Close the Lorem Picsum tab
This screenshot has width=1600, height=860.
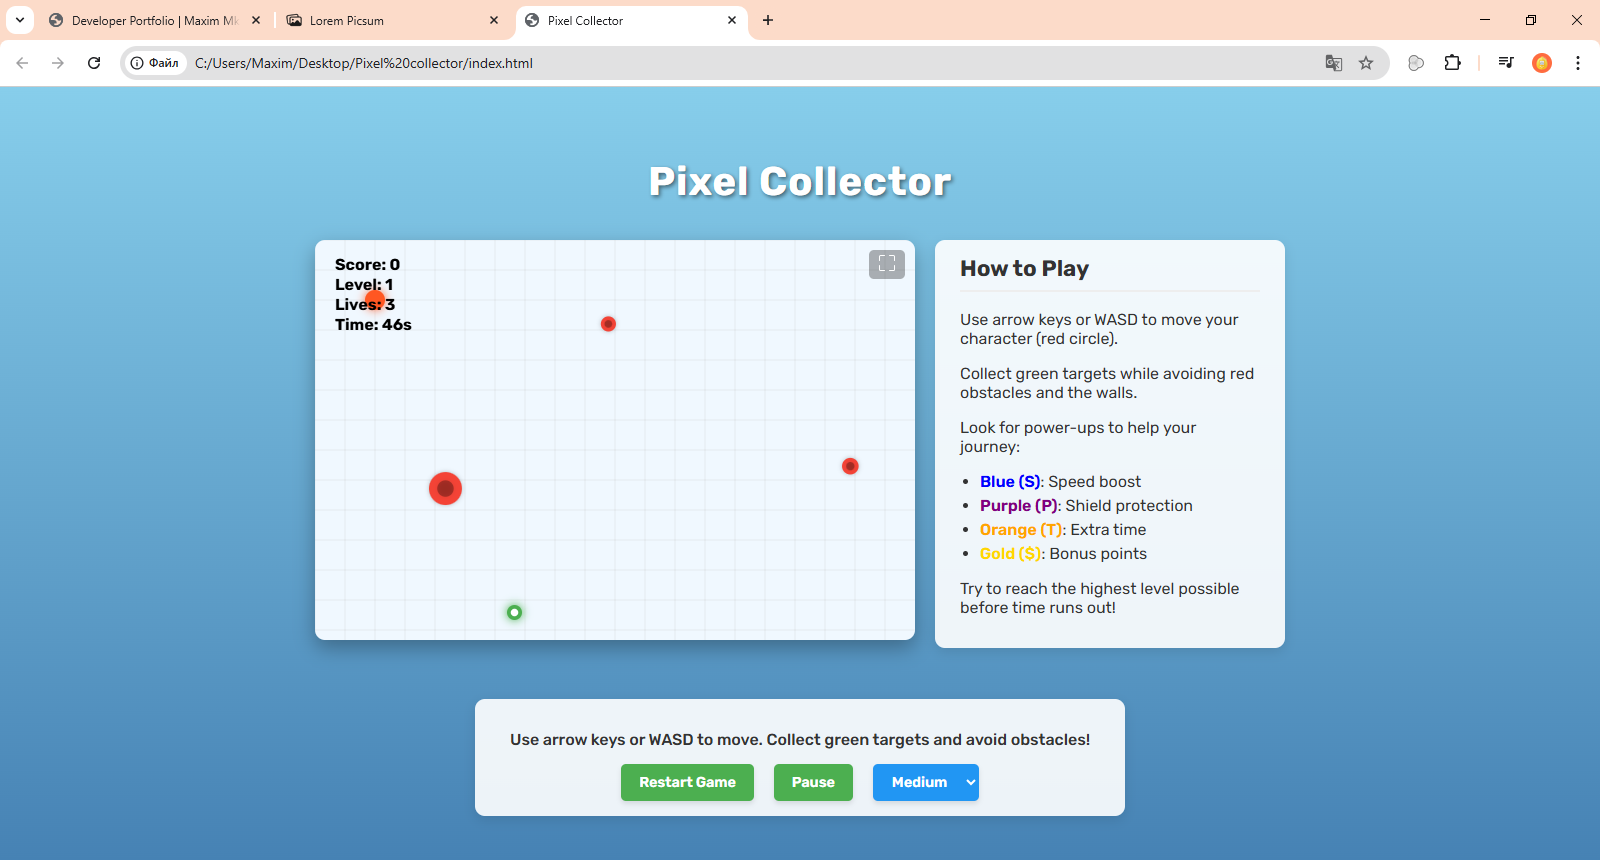[494, 20]
